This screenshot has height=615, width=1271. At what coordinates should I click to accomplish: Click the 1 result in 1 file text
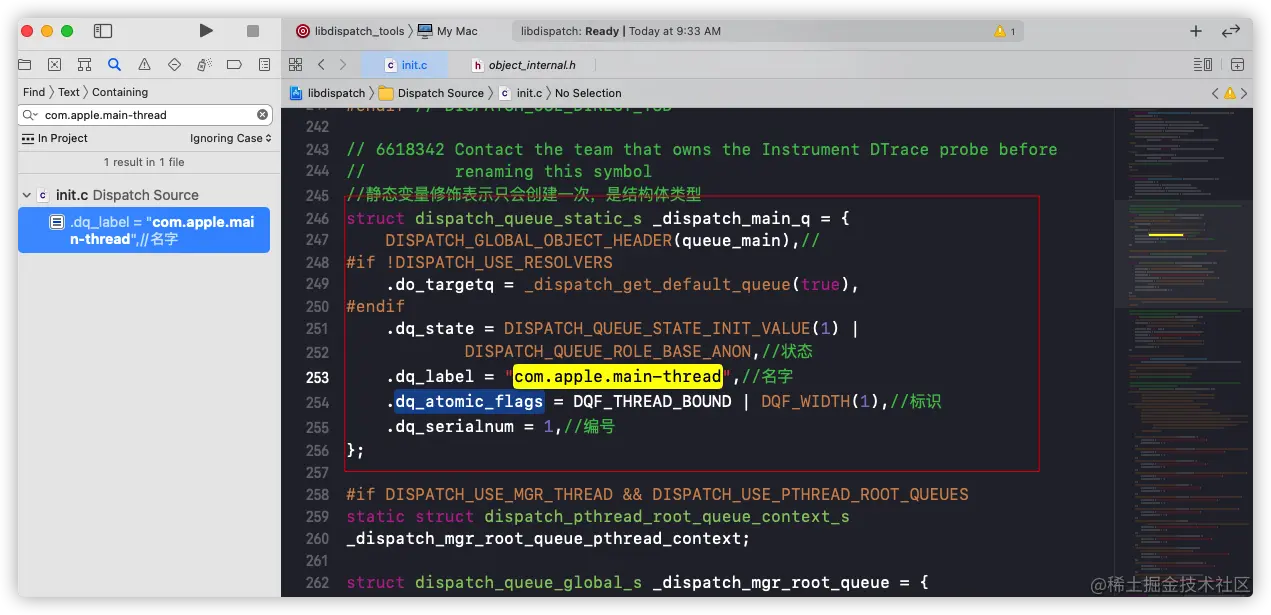(144, 162)
